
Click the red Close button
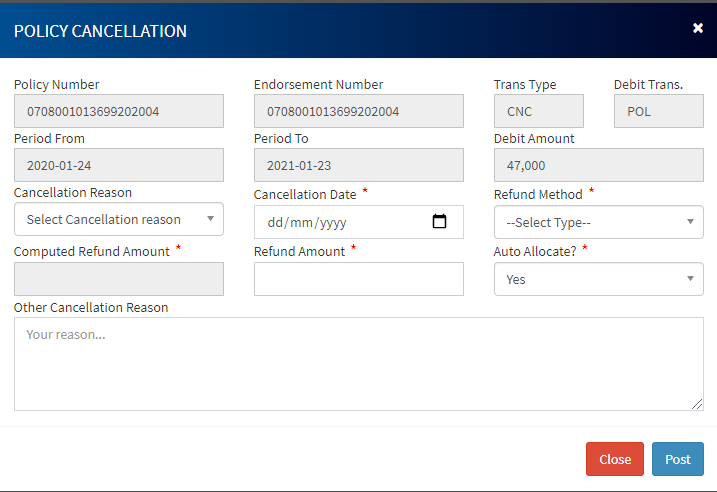(x=615, y=459)
